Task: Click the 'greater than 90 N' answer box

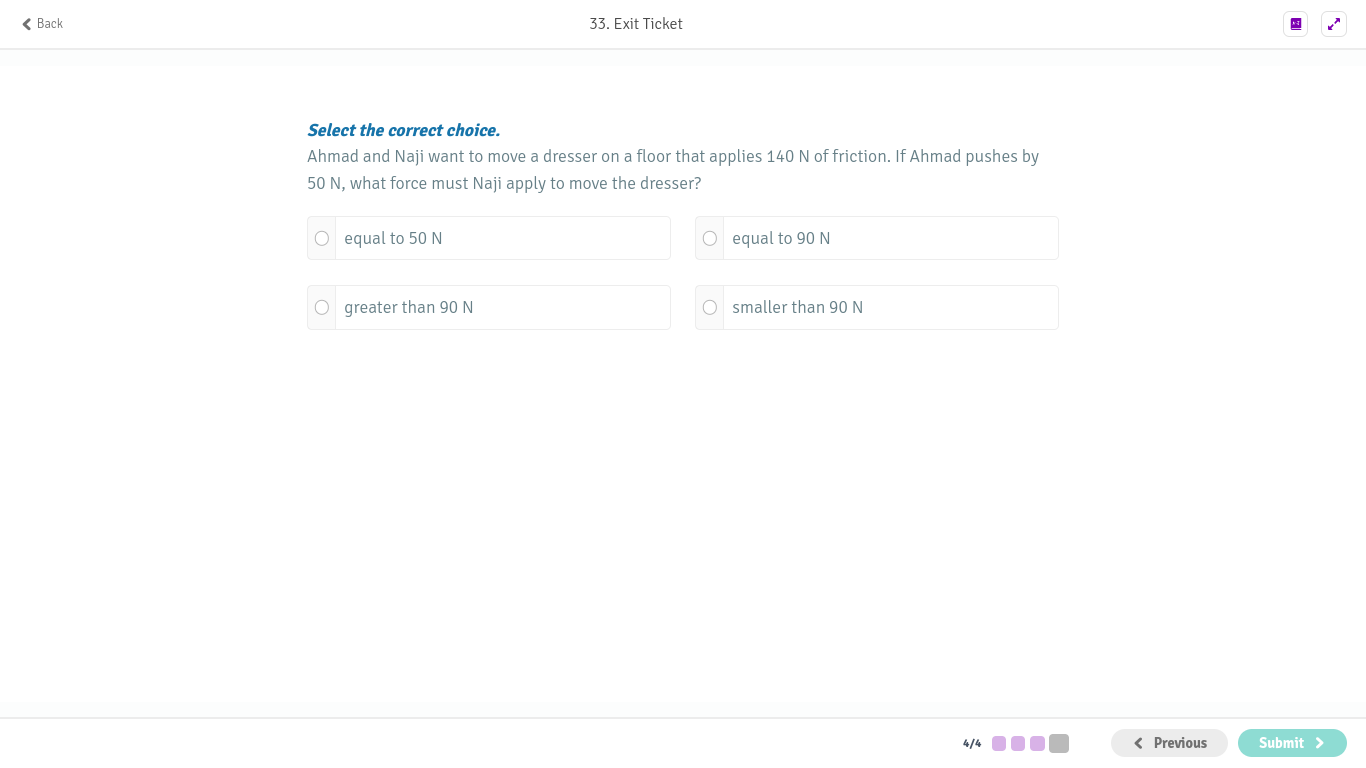Action: 489,307
